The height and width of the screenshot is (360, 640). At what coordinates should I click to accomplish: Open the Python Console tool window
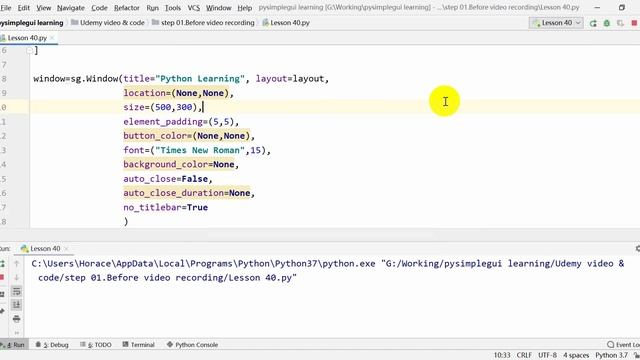click(192, 345)
